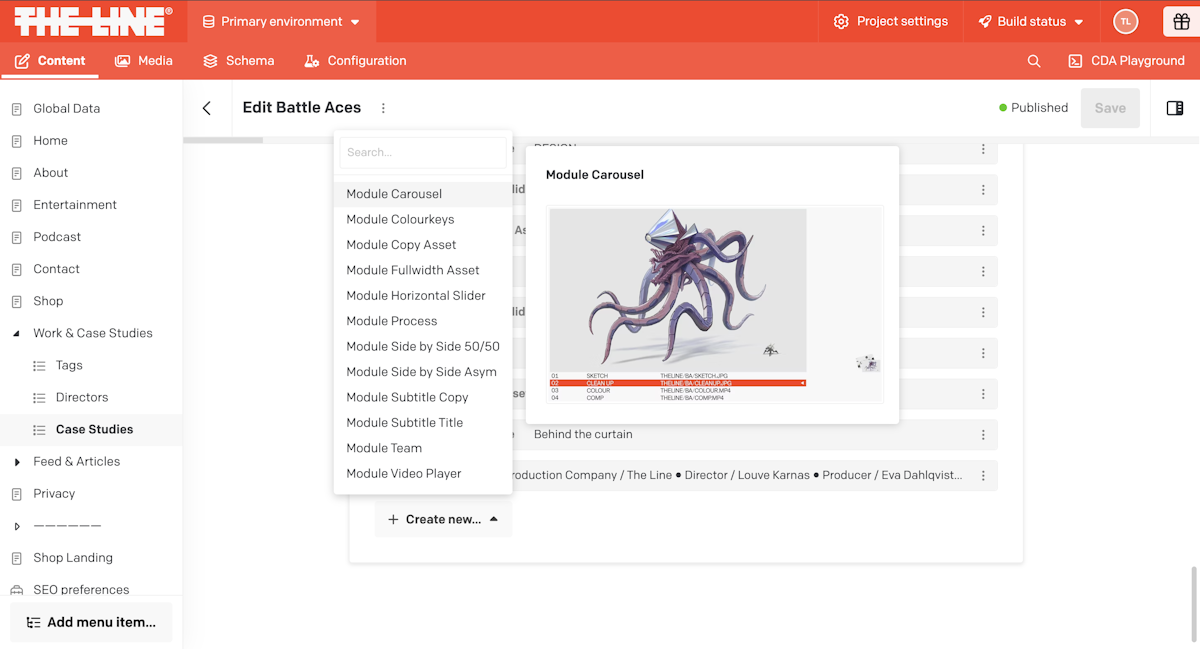The height and width of the screenshot is (649, 1200).
Task: Toggle the right sidebar panel icon
Action: pyautogui.click(x=1175, y=108)
